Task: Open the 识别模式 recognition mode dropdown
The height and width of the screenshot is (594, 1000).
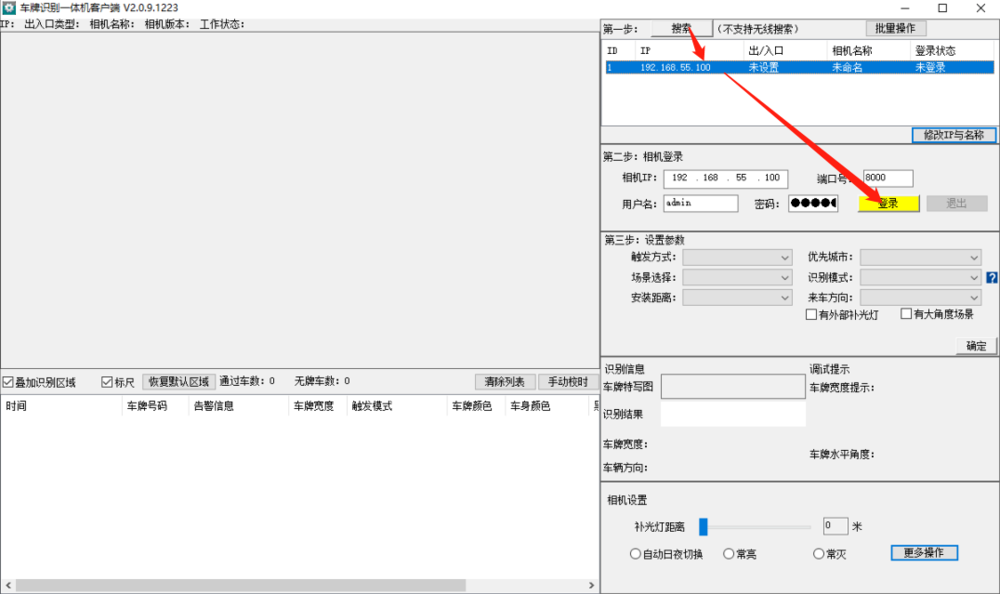Action: pos(920,278)
